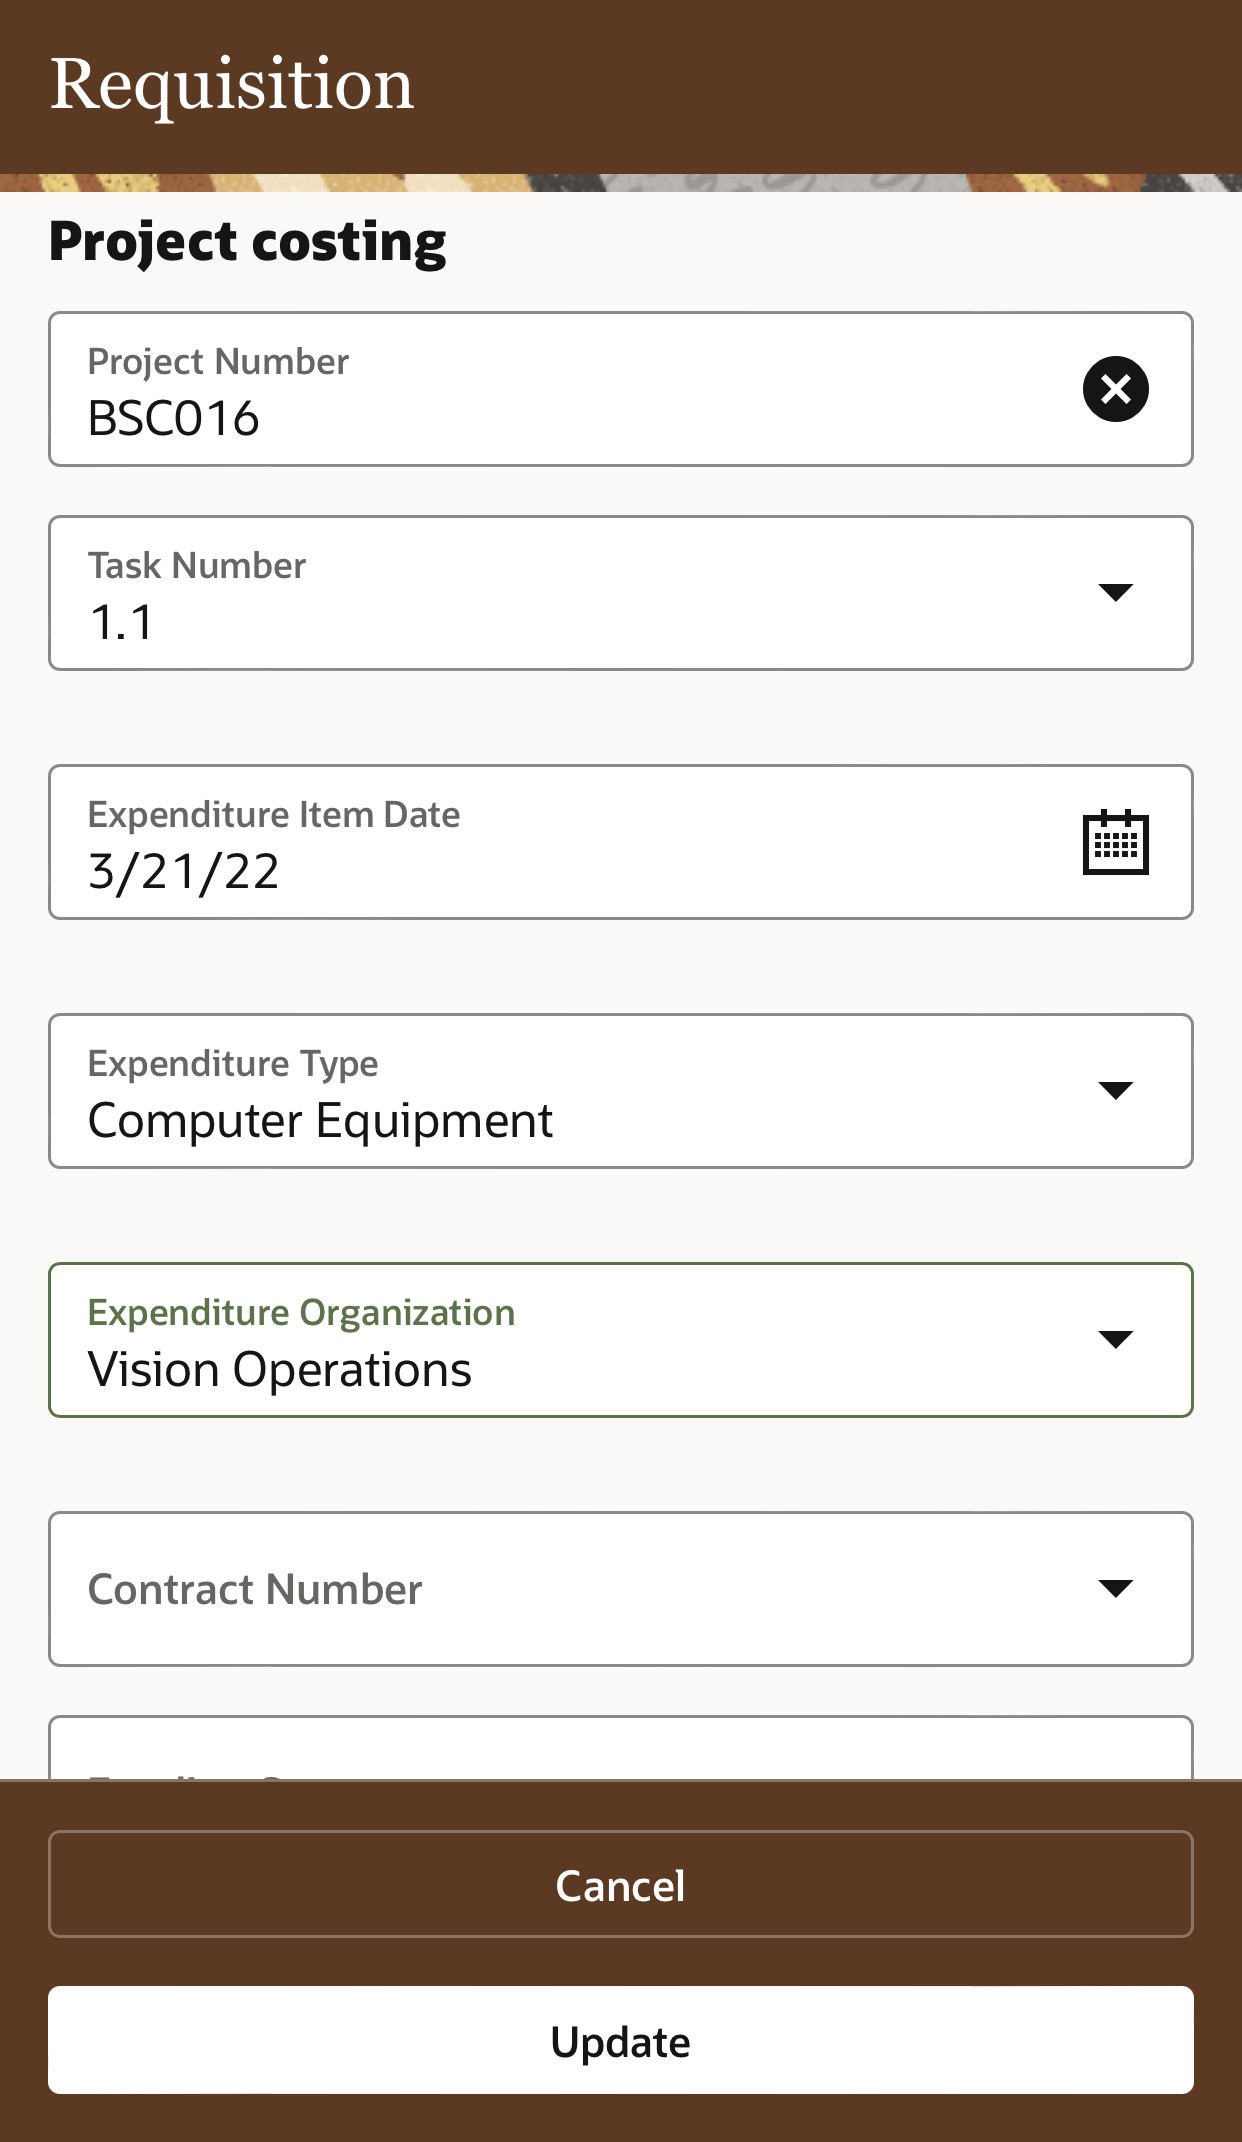This screenshot has width=1242, height=2142.
Task: Click the Vision Operations value text
Action: coord(279,1369)
